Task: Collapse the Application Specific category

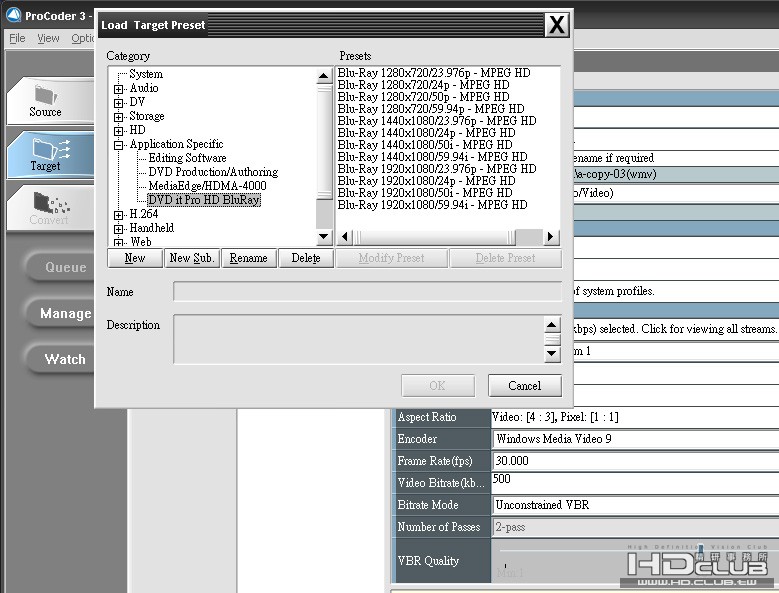Action: pyautogui.click(x=118, y=145)
